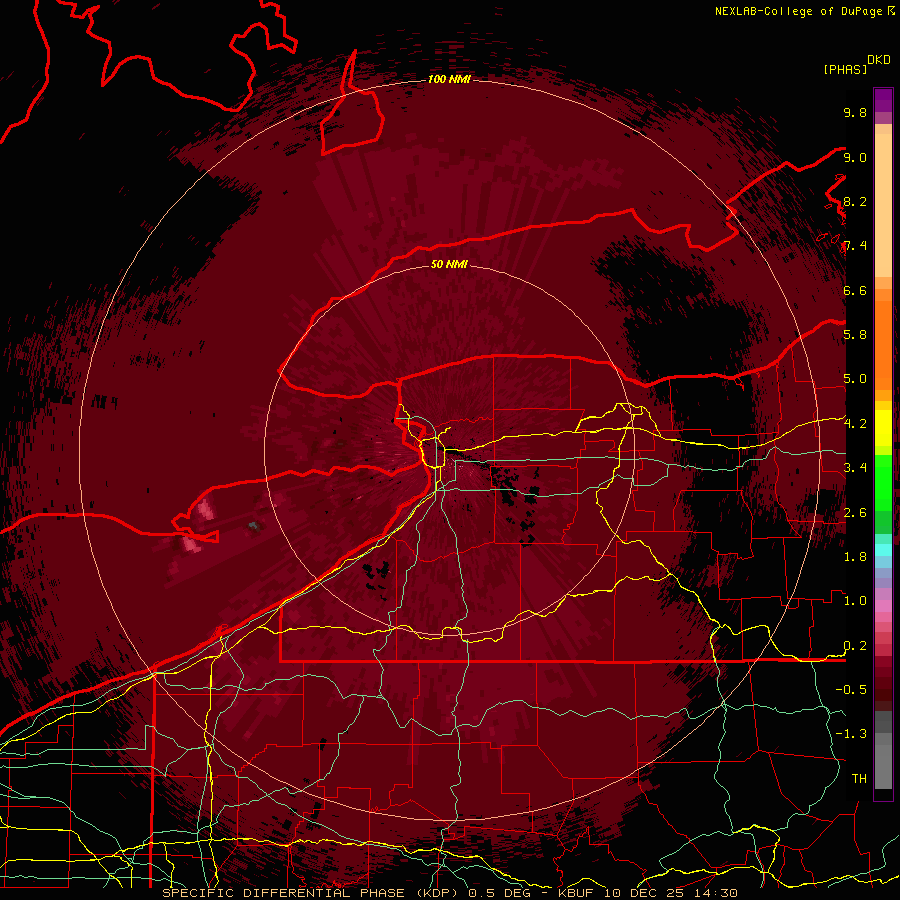Select the 6.6 scale value label
Image resolution: width=900 pixels, height=900 pixels.
click(x=855, y=290)
